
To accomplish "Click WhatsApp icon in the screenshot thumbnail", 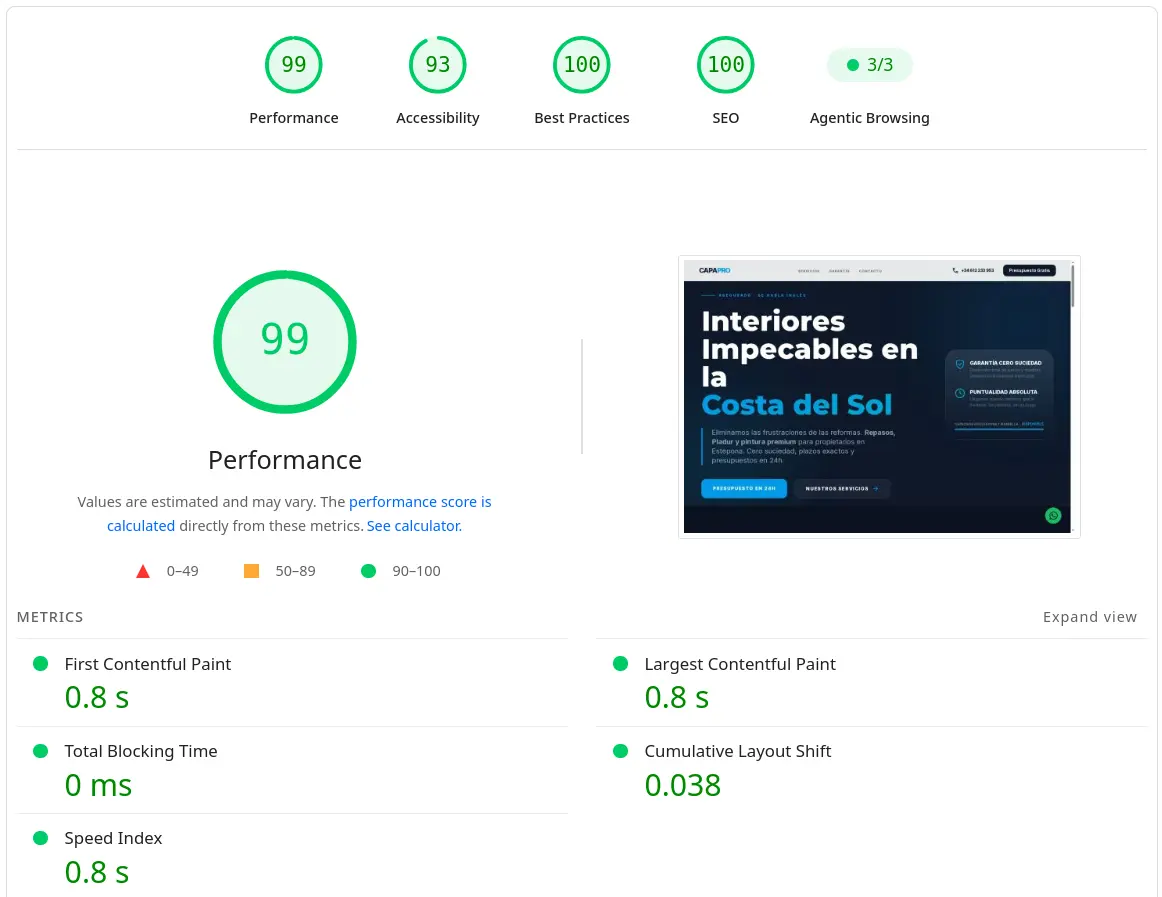I will [1052, 515].
